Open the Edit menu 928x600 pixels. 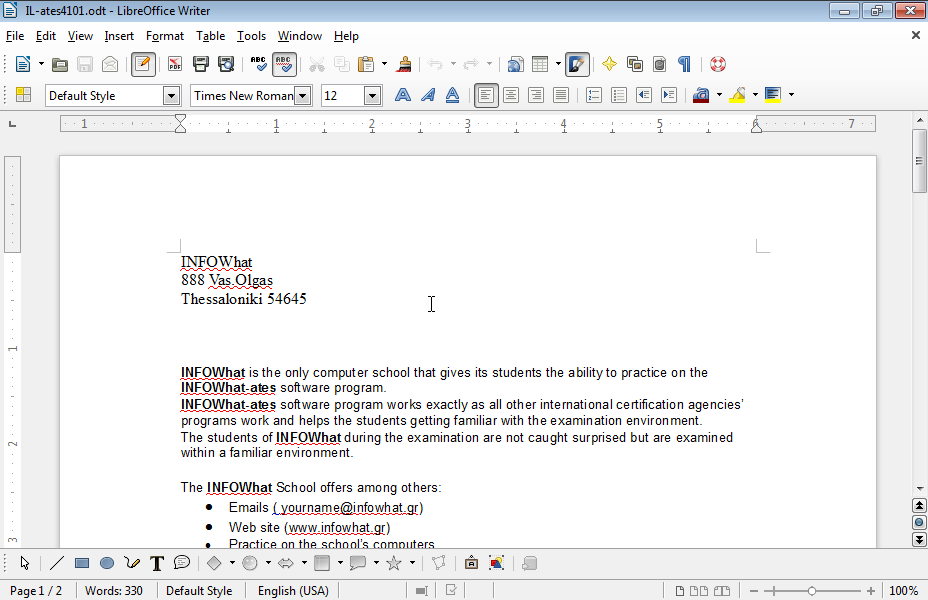[x=46, y=36]
